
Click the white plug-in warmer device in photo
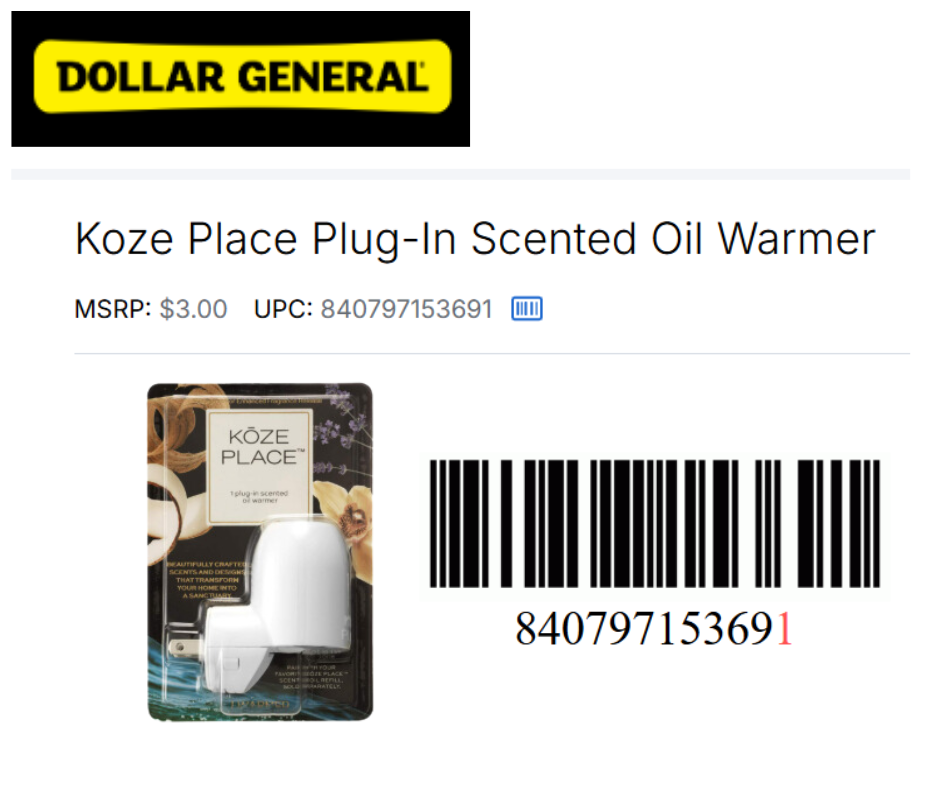coord(278,606)
